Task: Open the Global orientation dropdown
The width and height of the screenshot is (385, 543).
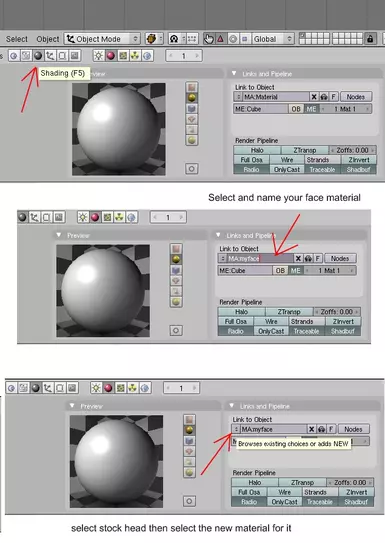Action: pos(273,39)
